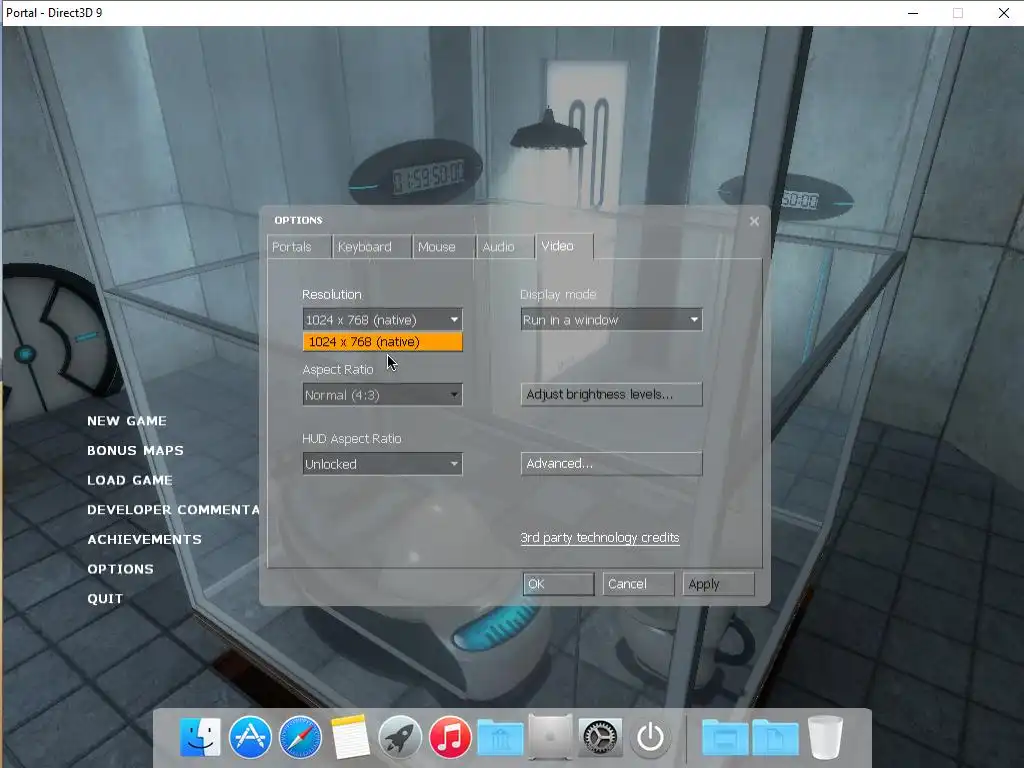Click Adjust brightness levels button
This screenshot has width=1024, height=768.
coord(611,394)
